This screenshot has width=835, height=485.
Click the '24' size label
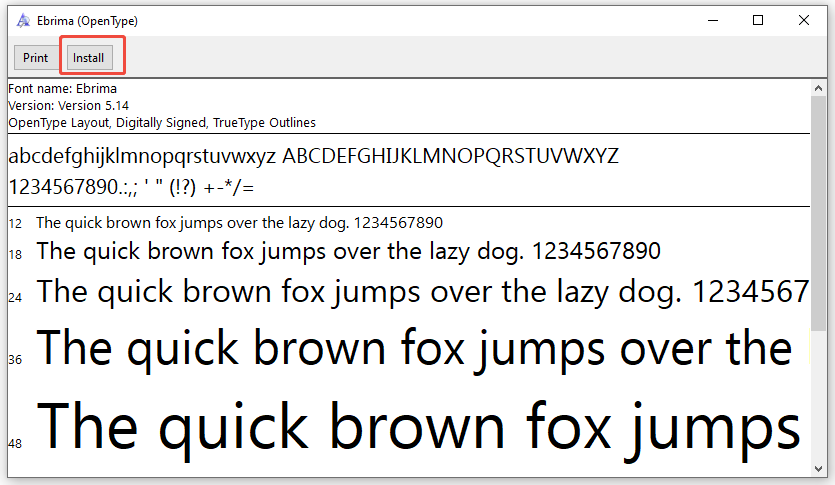point(15,298)
